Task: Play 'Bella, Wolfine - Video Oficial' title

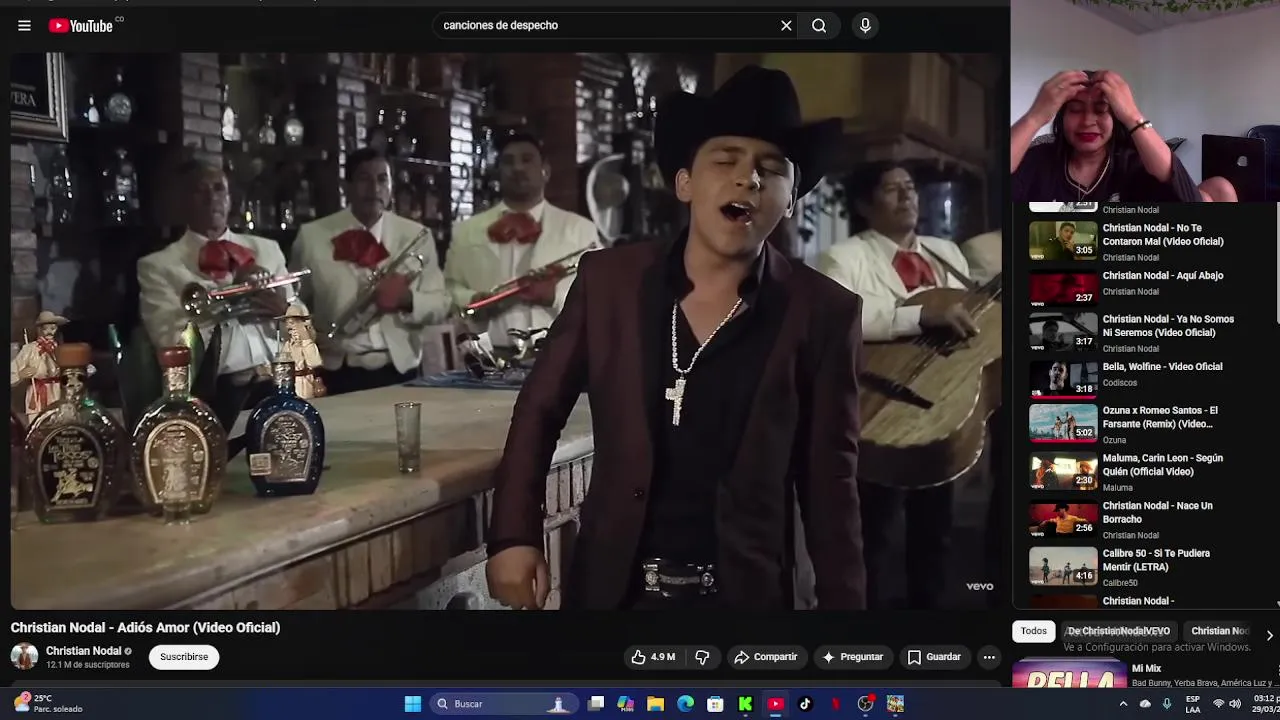Action: (1162, 367)
